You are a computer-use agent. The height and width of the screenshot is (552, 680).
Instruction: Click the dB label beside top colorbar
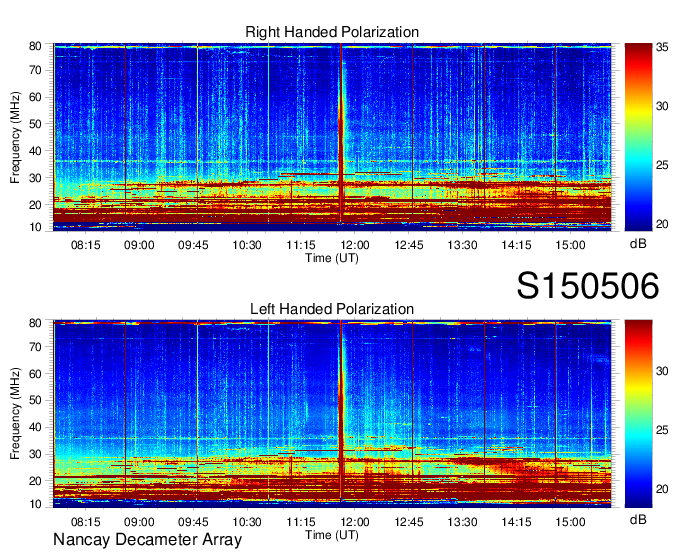click(638, 244)
